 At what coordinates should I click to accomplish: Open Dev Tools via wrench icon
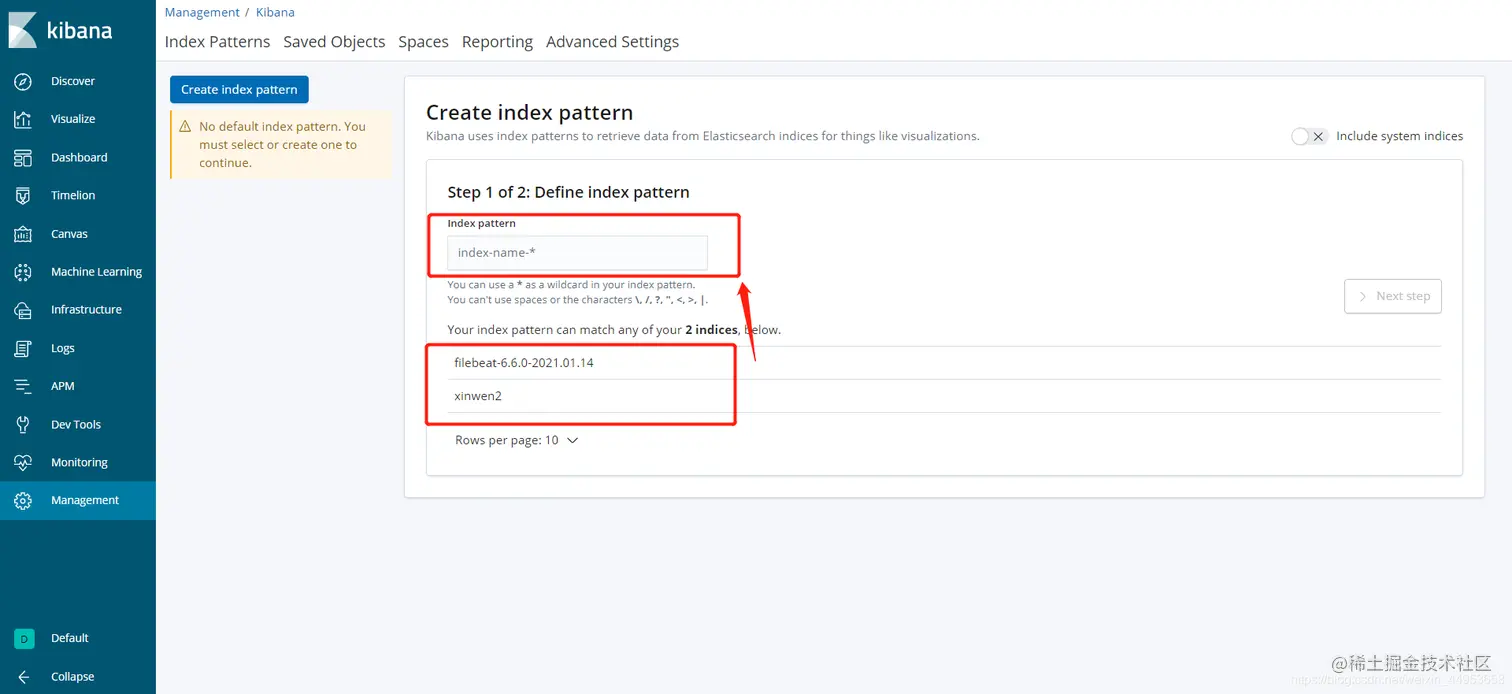[23, 425]
